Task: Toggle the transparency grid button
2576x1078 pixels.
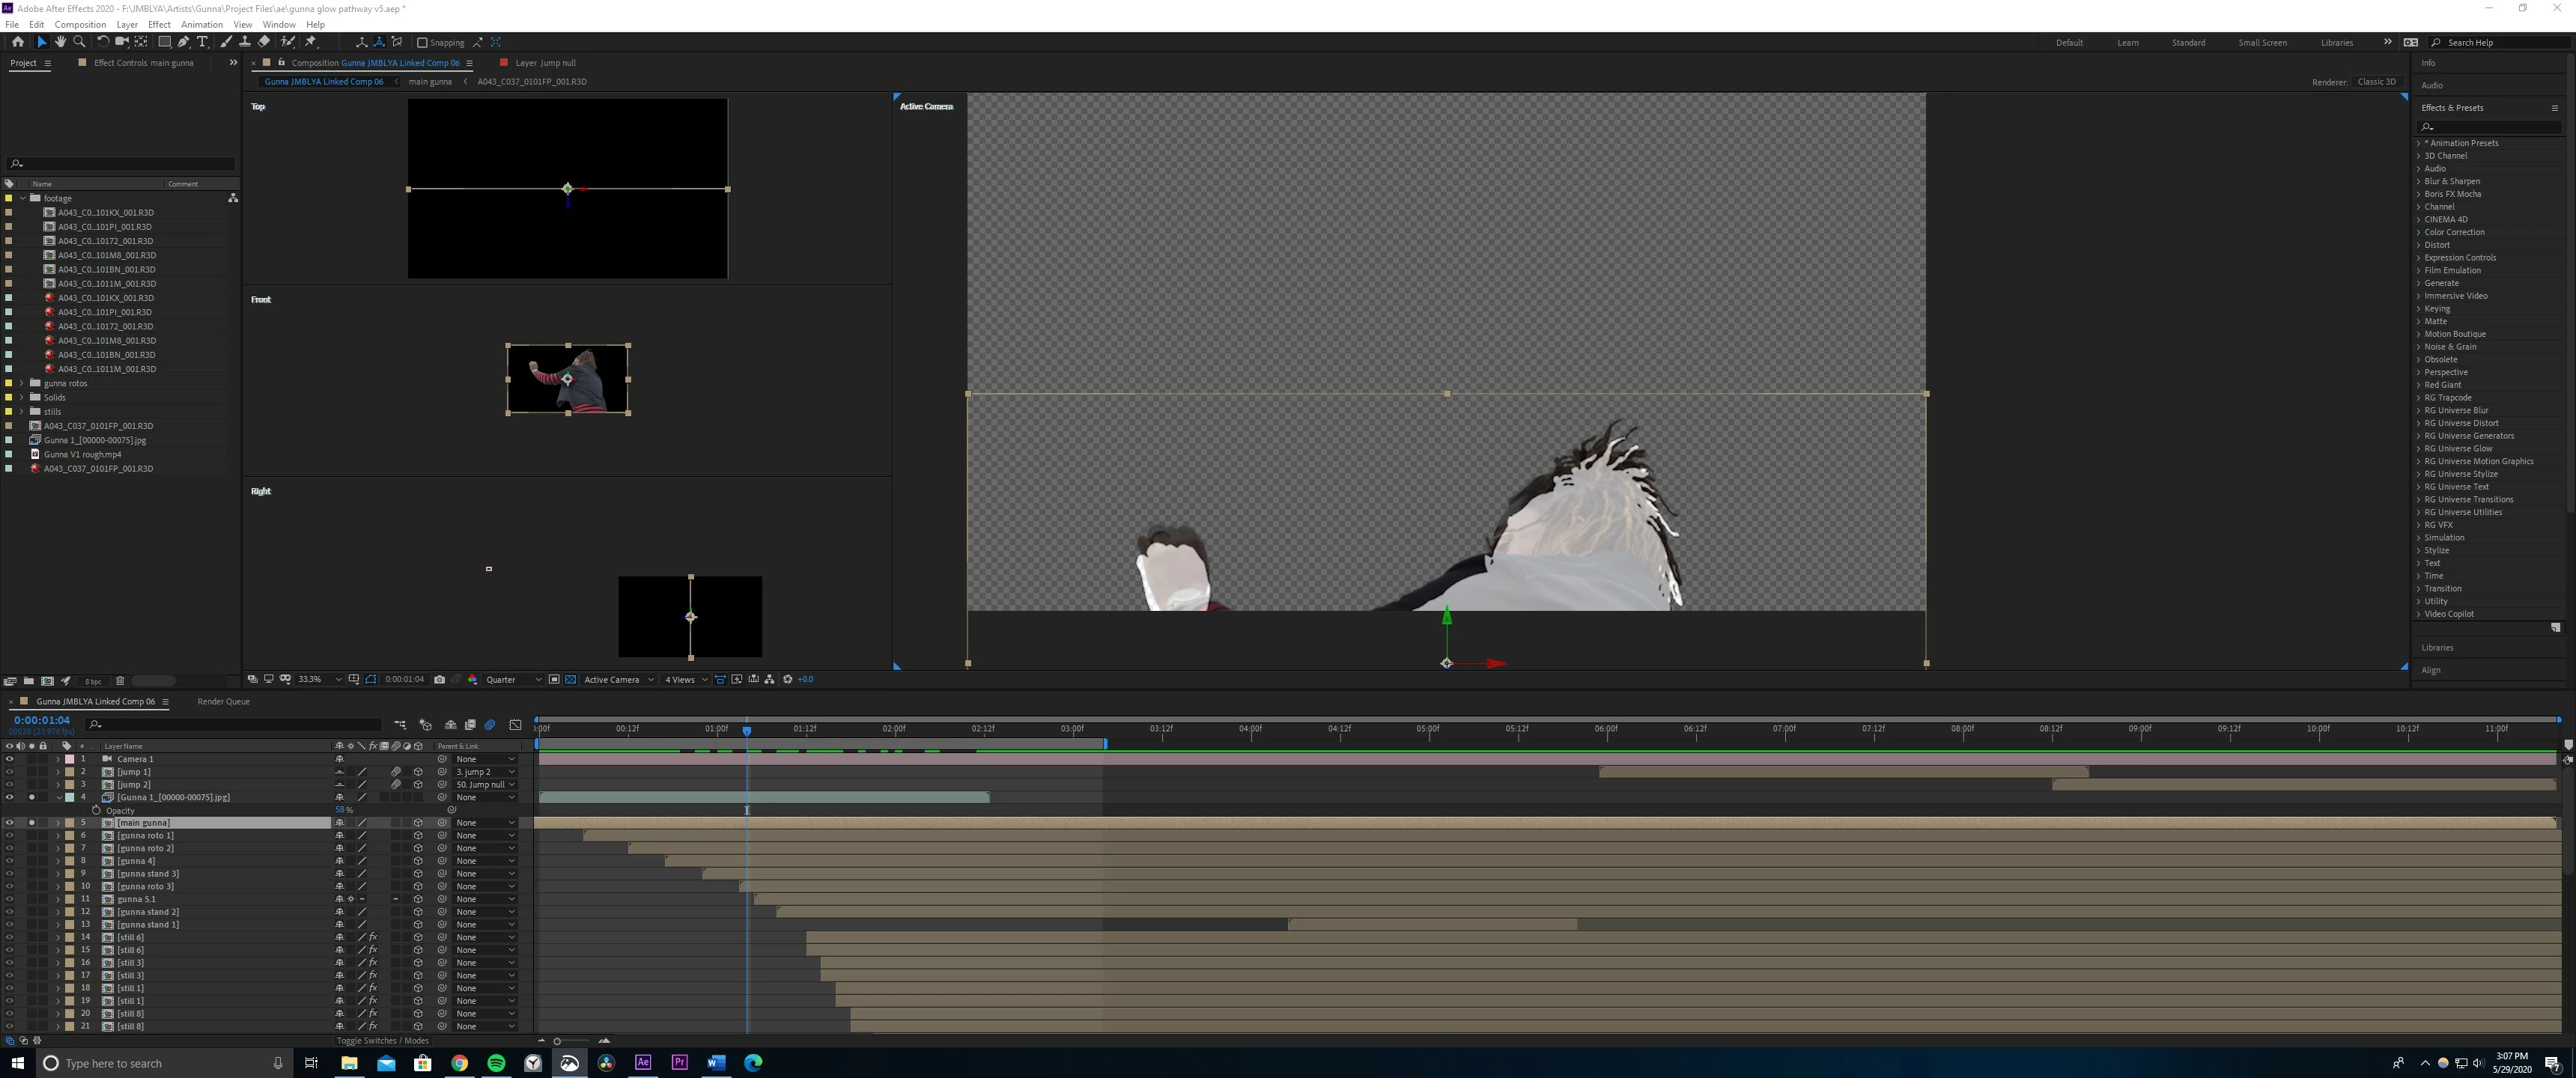Action: 570,679
